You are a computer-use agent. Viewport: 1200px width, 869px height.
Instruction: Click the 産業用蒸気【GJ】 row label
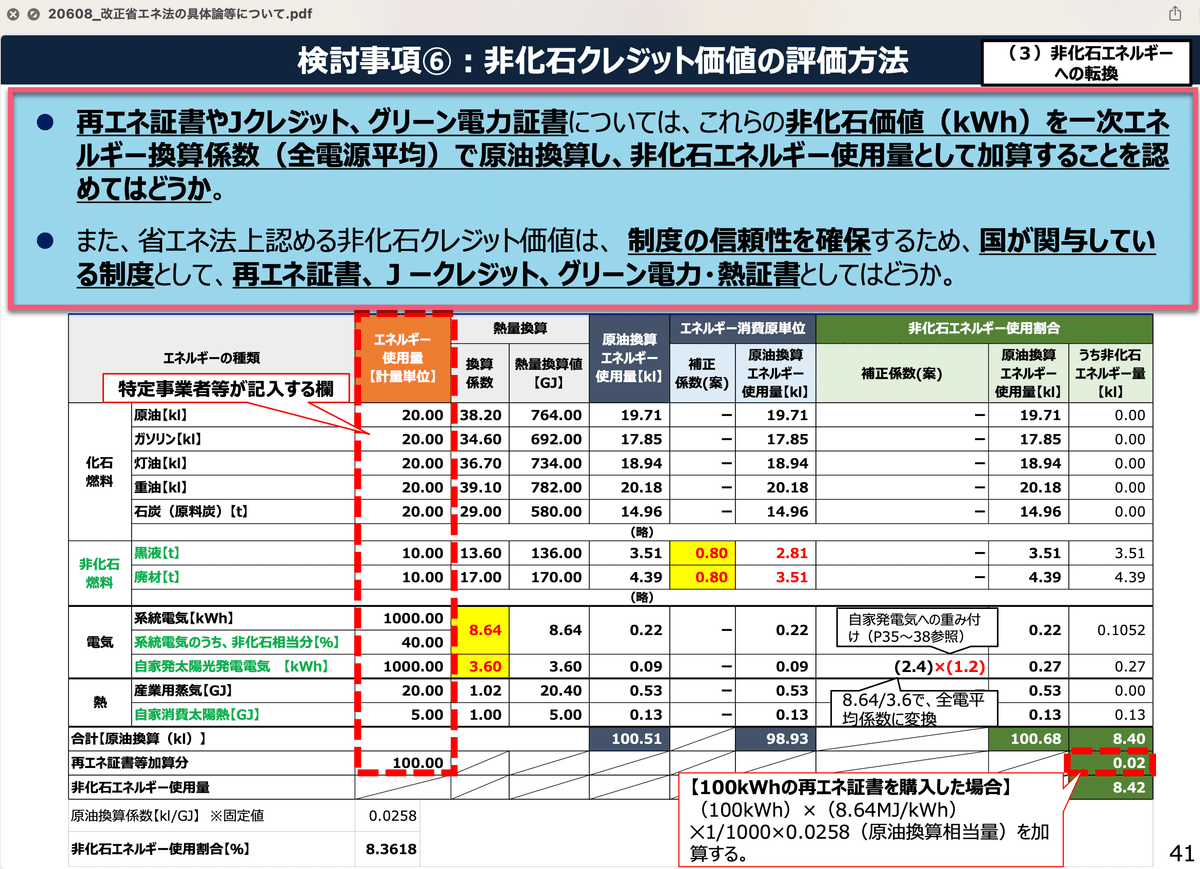coord(181,691)
